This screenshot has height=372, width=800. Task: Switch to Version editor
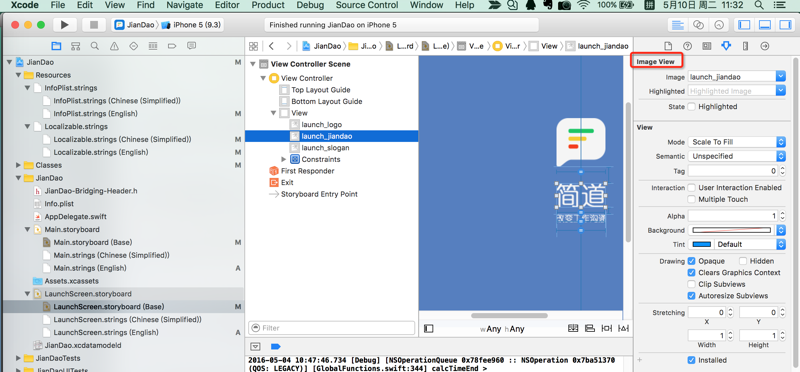click(719, 24)
